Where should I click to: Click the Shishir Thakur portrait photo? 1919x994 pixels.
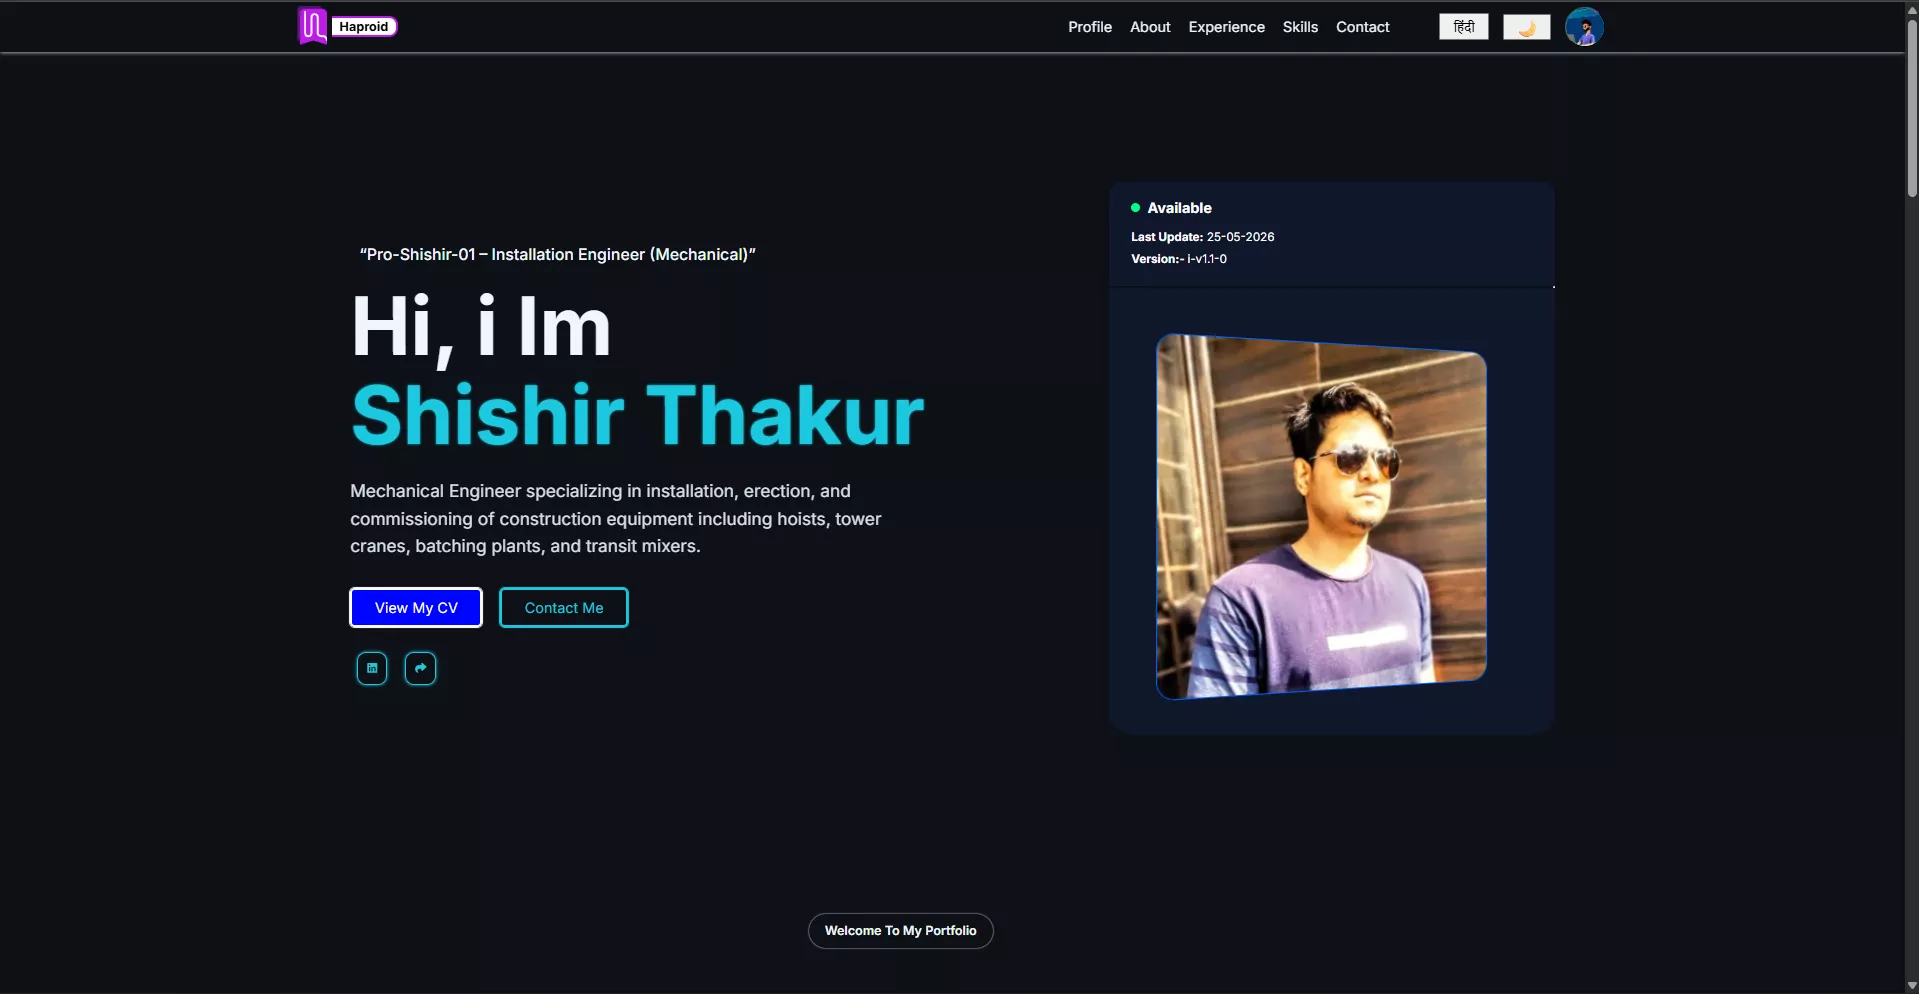click(1321, 516)
